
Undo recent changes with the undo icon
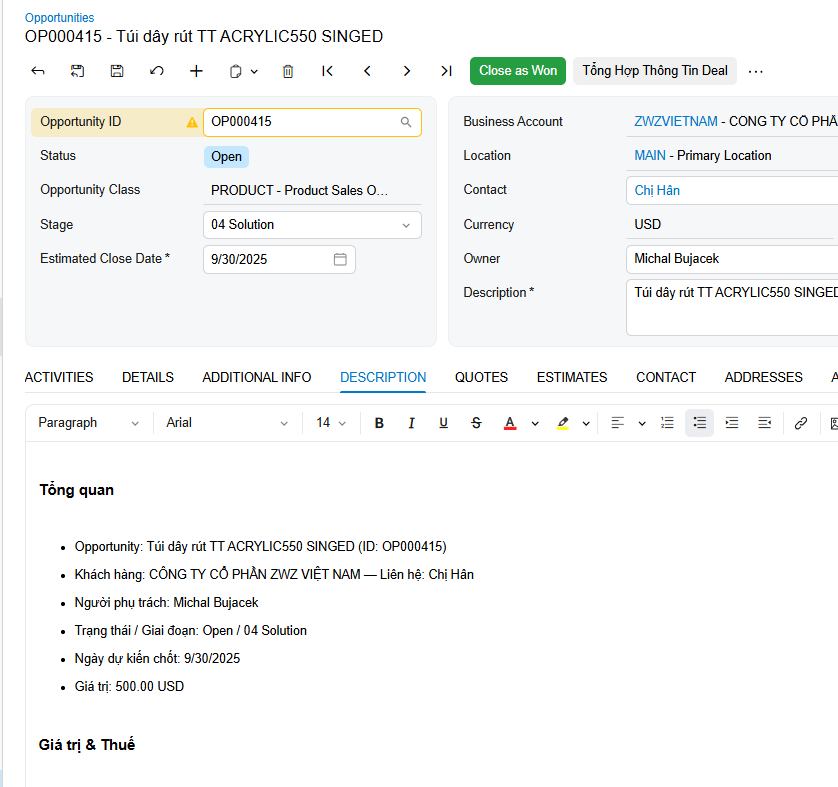point(157,71)
